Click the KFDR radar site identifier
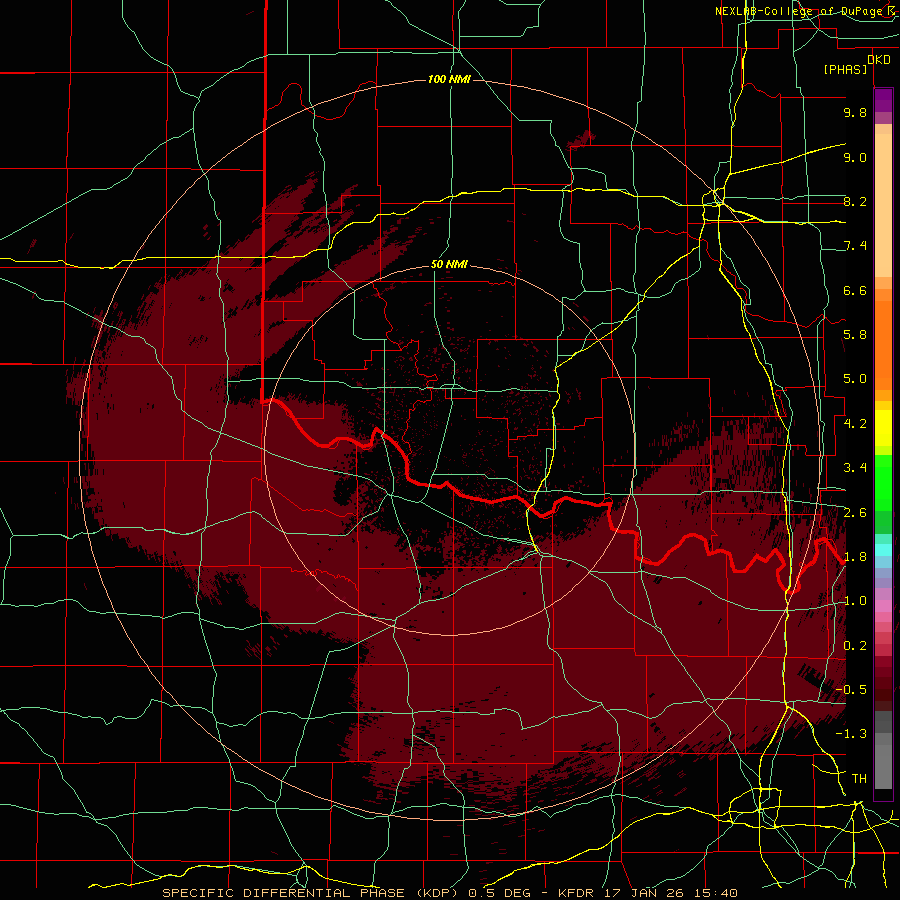This screenshot has height=900, width=900. (x=577, y=893)
